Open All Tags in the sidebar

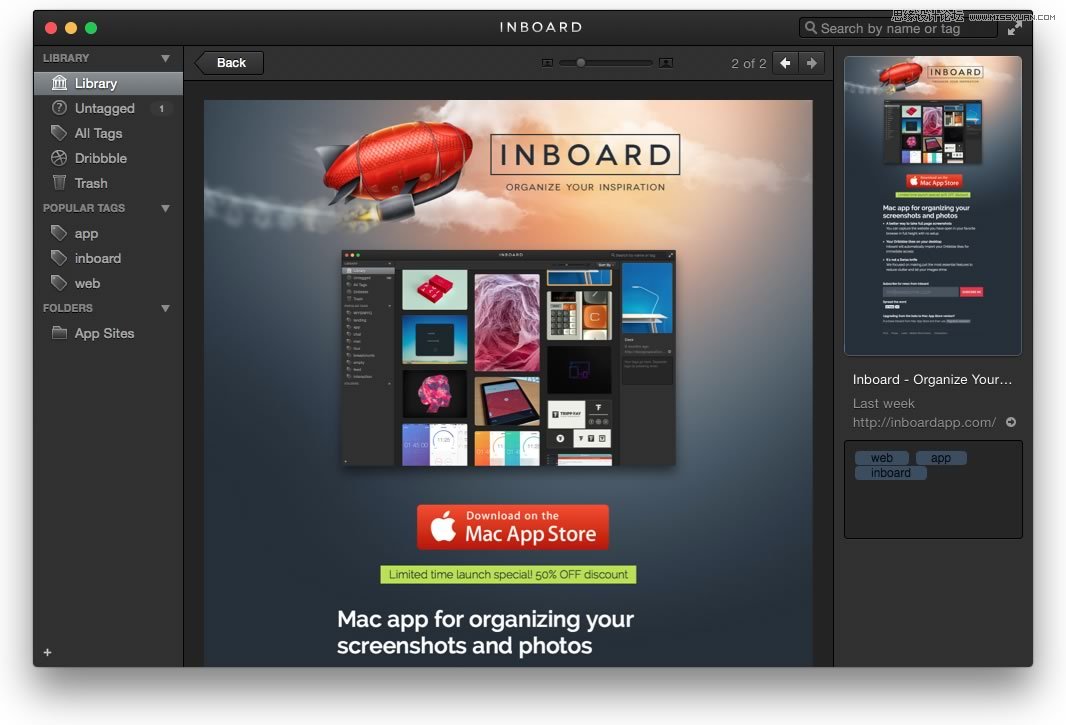tap(109, 133)
